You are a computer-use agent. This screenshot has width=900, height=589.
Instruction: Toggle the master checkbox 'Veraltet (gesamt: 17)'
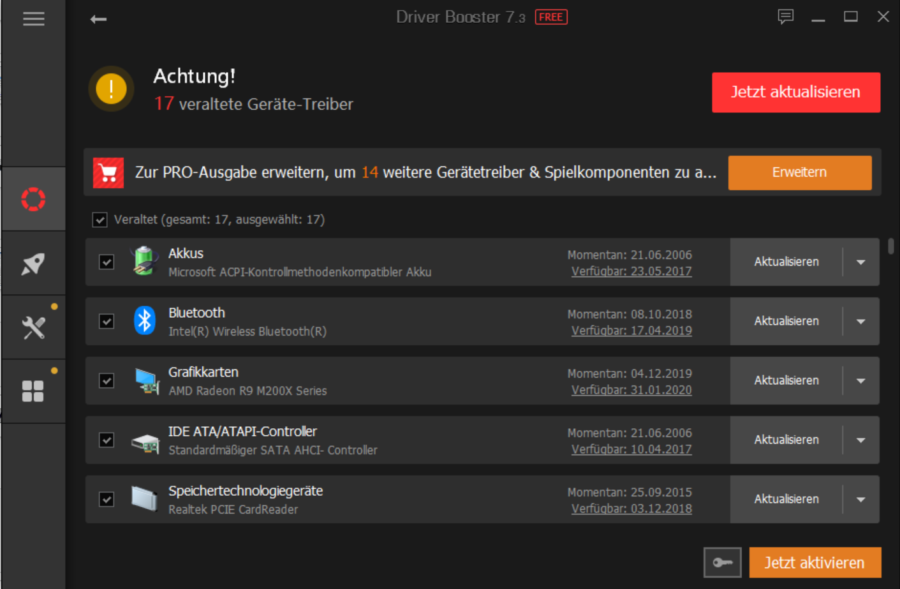pyautogui.click(x=100, y=219)
